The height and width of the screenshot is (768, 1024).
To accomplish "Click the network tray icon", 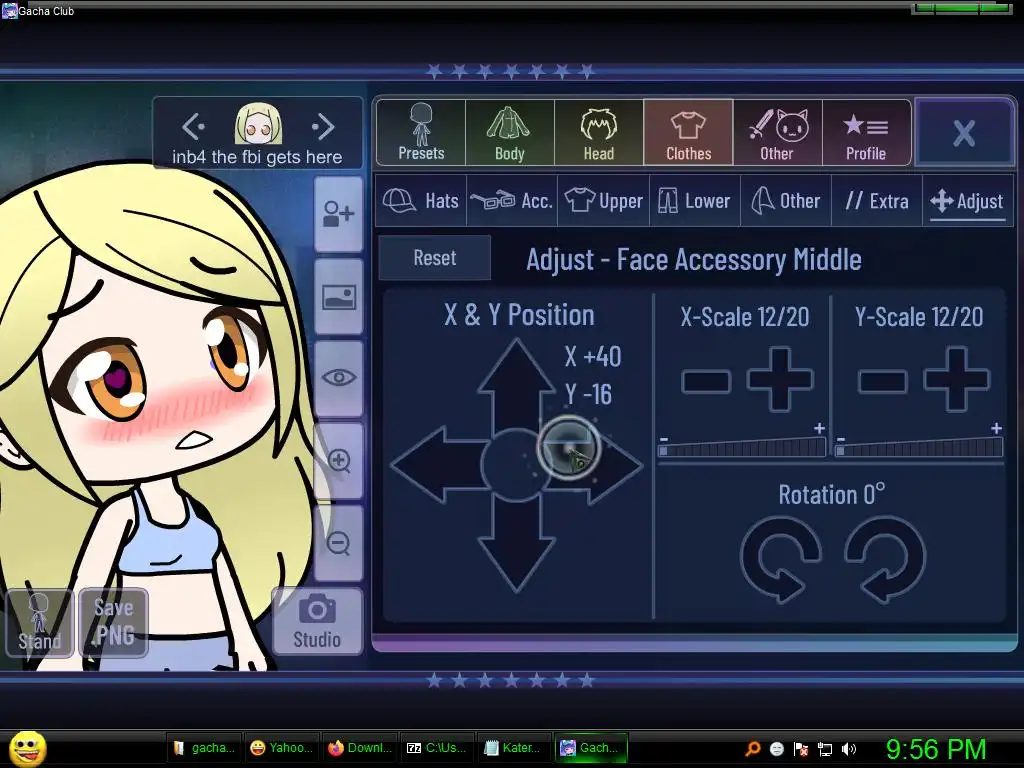I will coord(825,749).
